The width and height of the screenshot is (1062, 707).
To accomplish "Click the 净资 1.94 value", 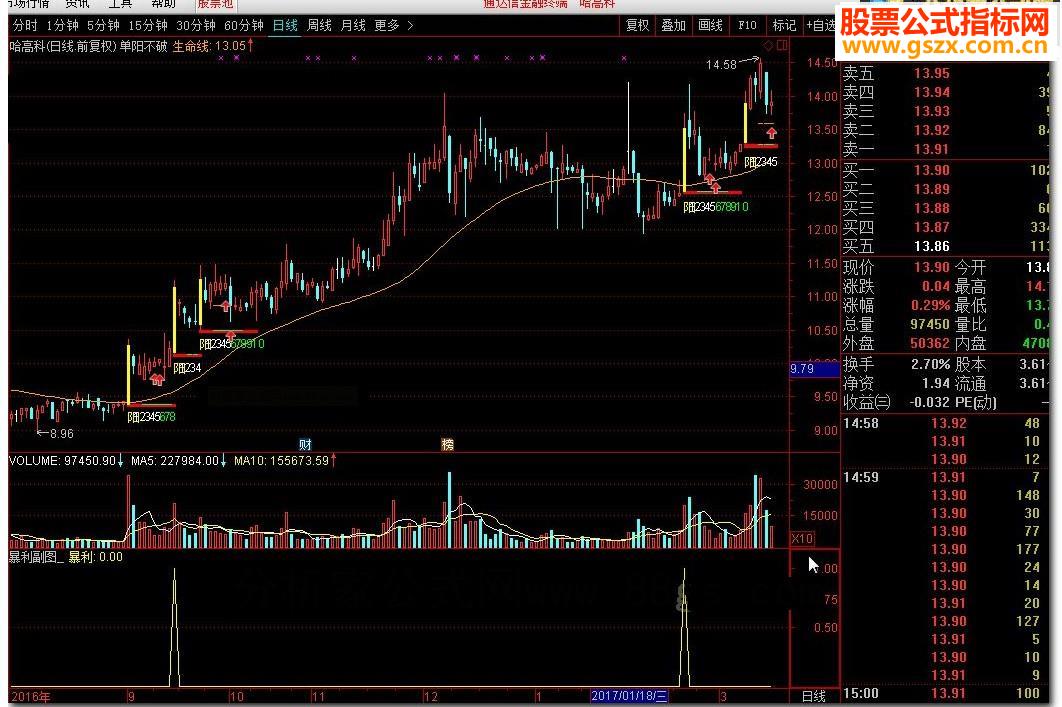I will (936, 383).
